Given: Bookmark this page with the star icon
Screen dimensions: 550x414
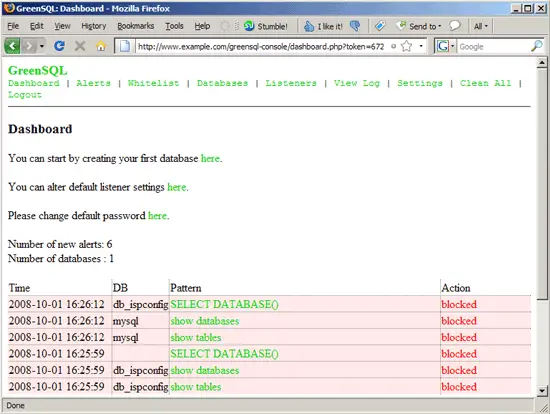Looking at the screenshot, I should pos(407,46).
